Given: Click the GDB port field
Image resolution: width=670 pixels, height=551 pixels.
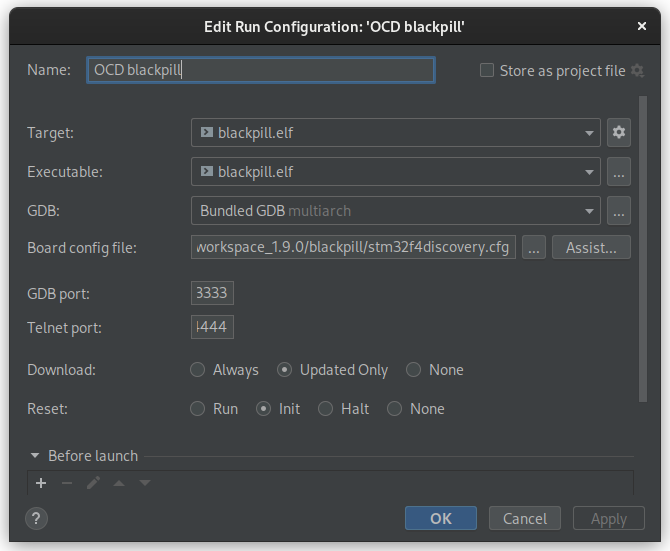Looking at the screenshot, I should point(212,293).
